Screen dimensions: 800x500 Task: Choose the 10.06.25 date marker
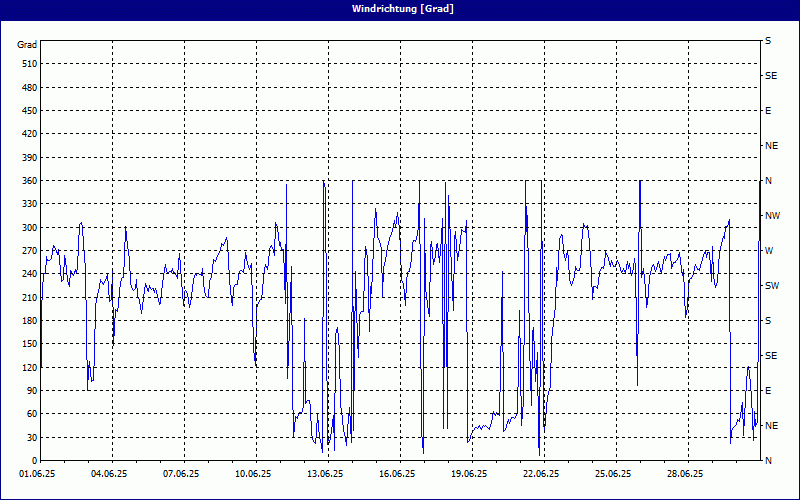(256, 475)
